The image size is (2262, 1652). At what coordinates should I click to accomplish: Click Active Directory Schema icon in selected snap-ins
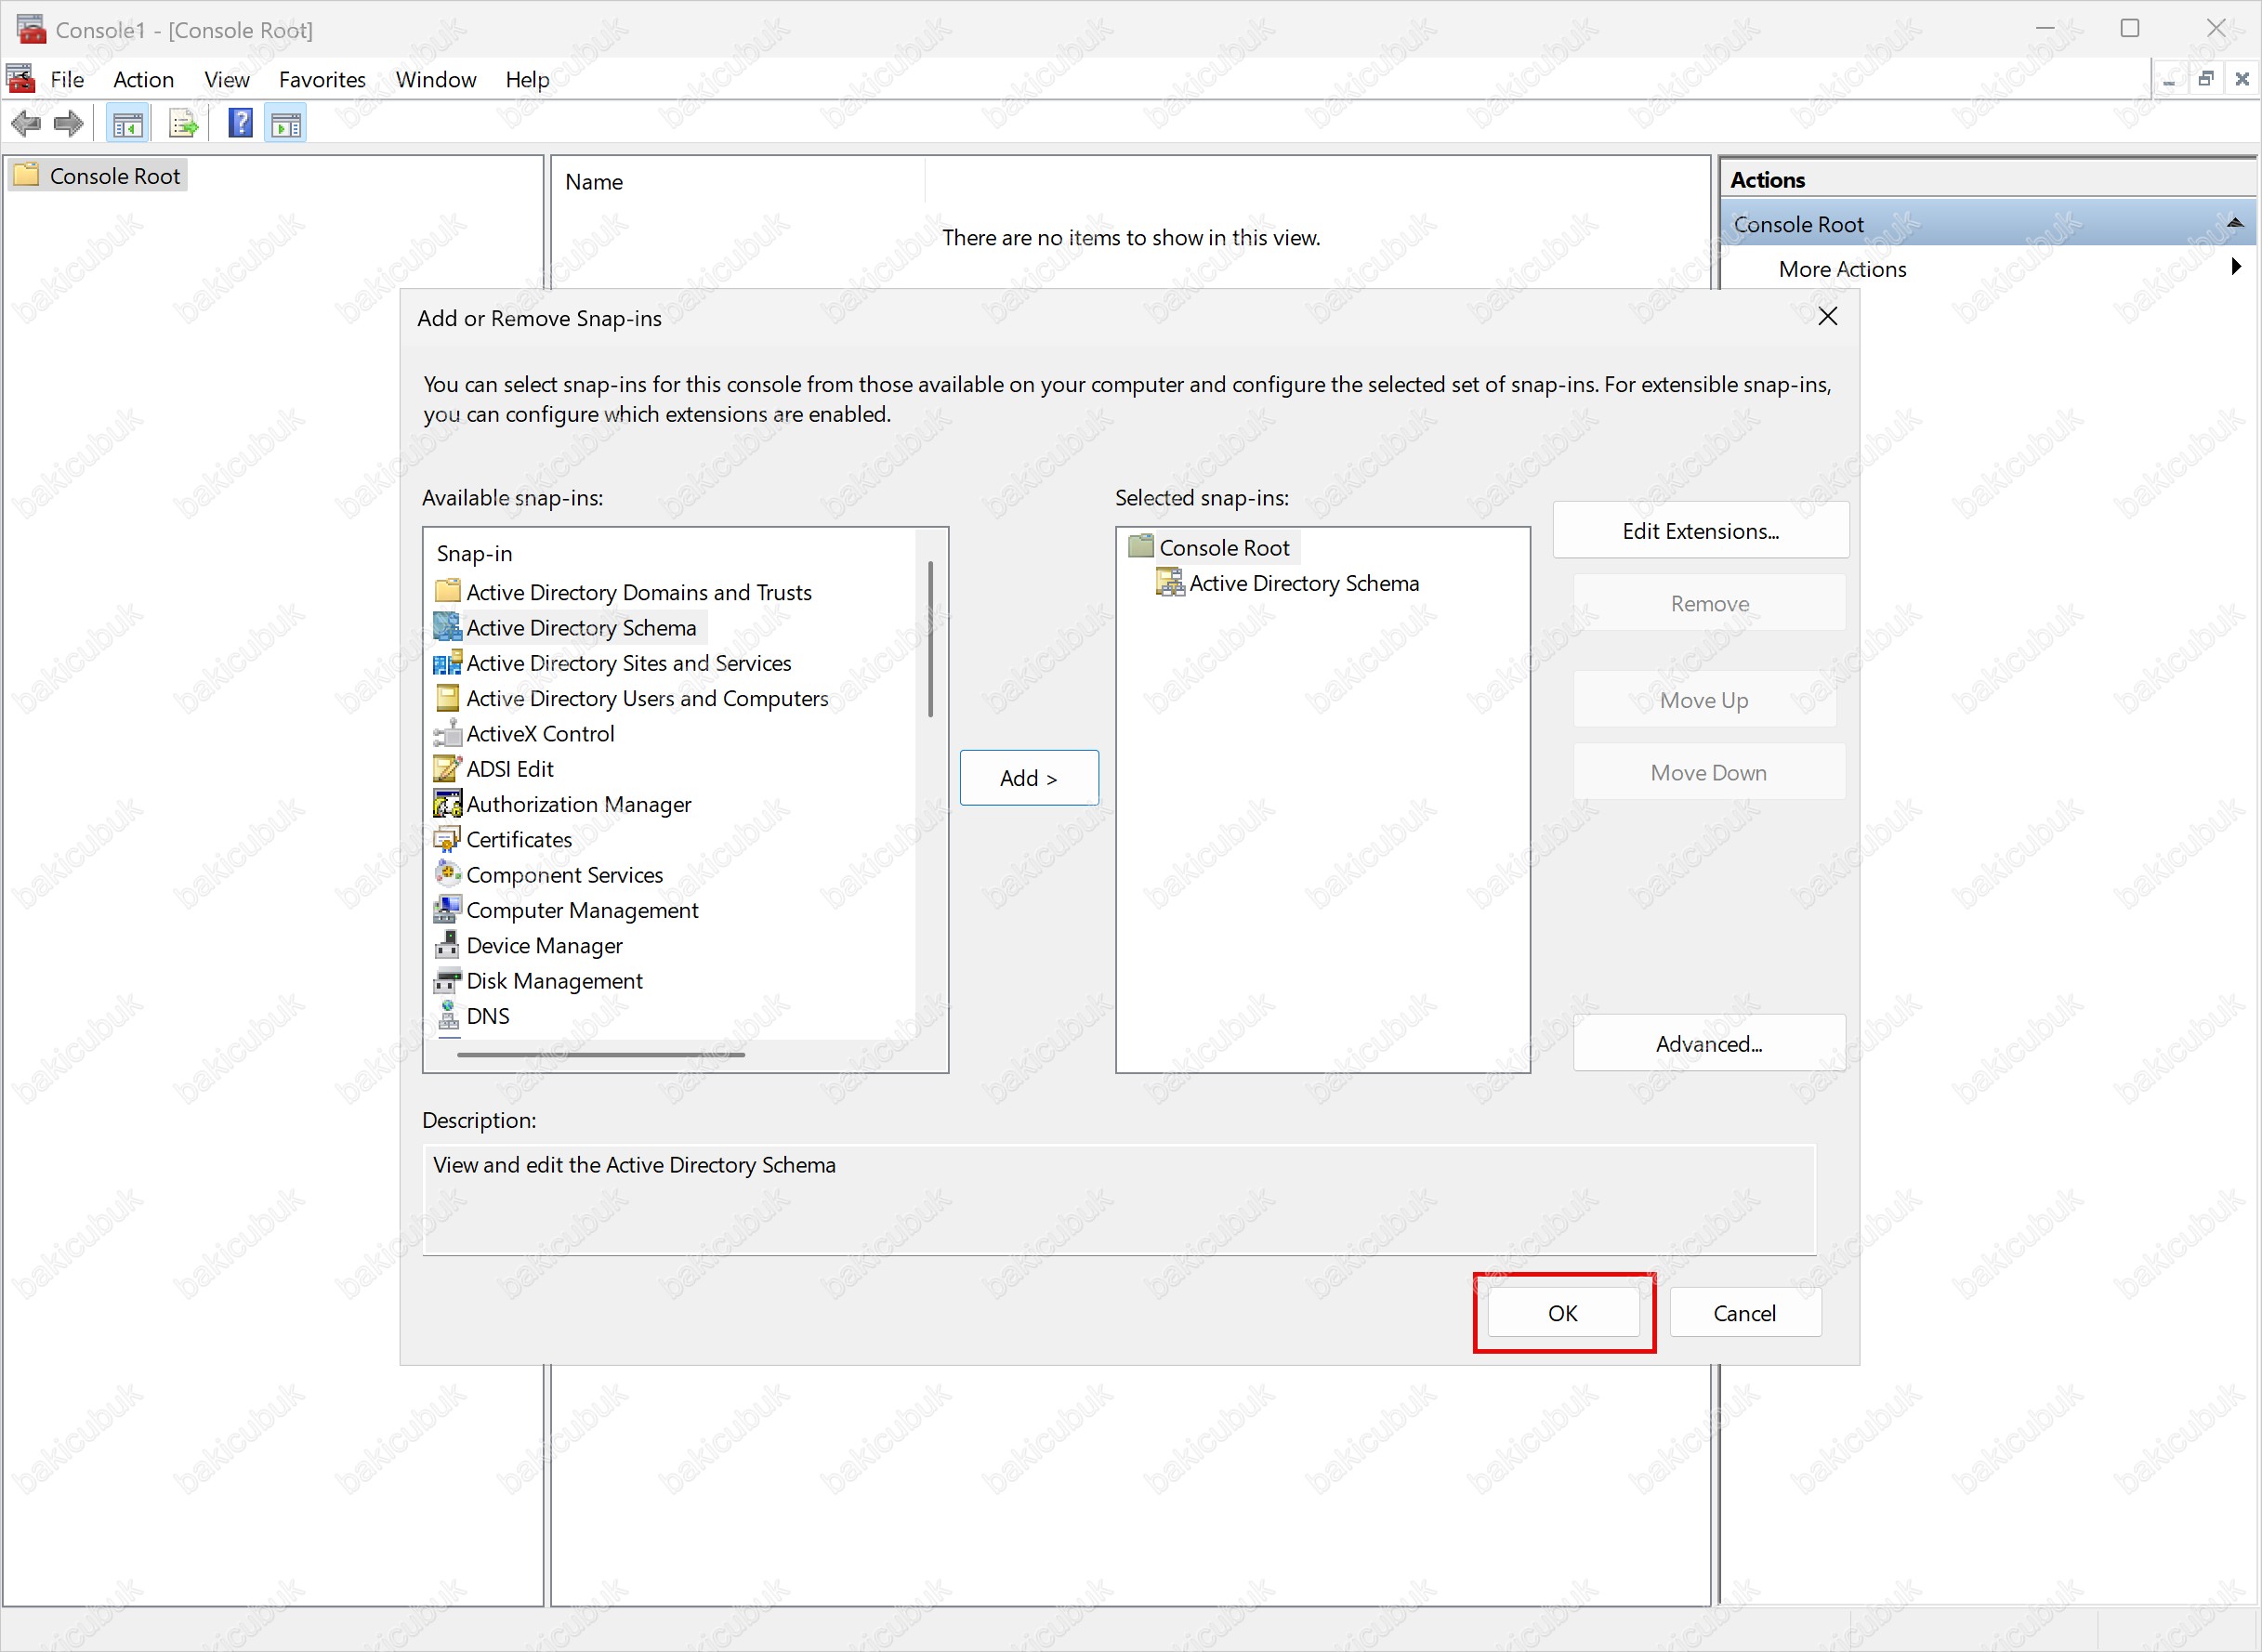[x=1170, y=582]
